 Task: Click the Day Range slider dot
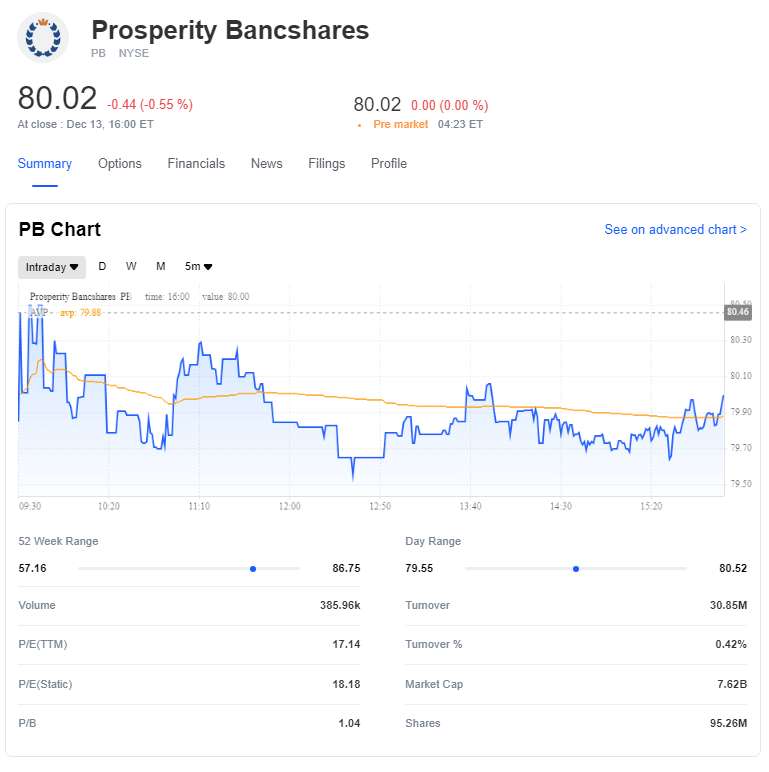[576, 568]
